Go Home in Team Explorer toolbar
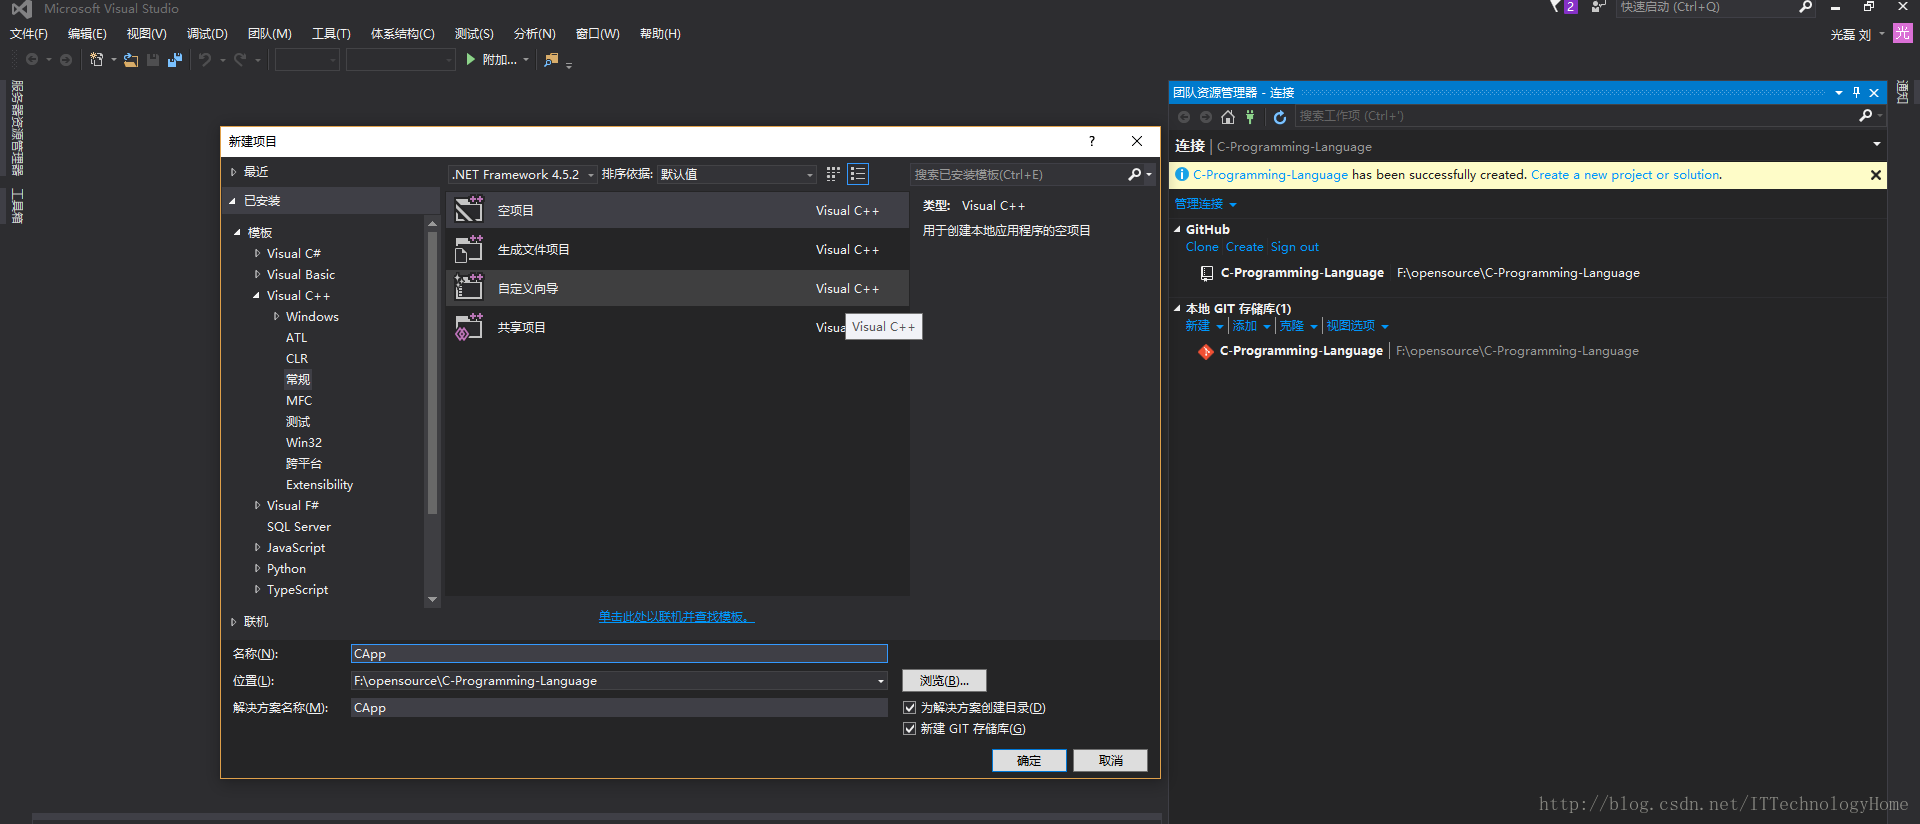The width and height of the screenshot is (1920, 824). 1228,117
